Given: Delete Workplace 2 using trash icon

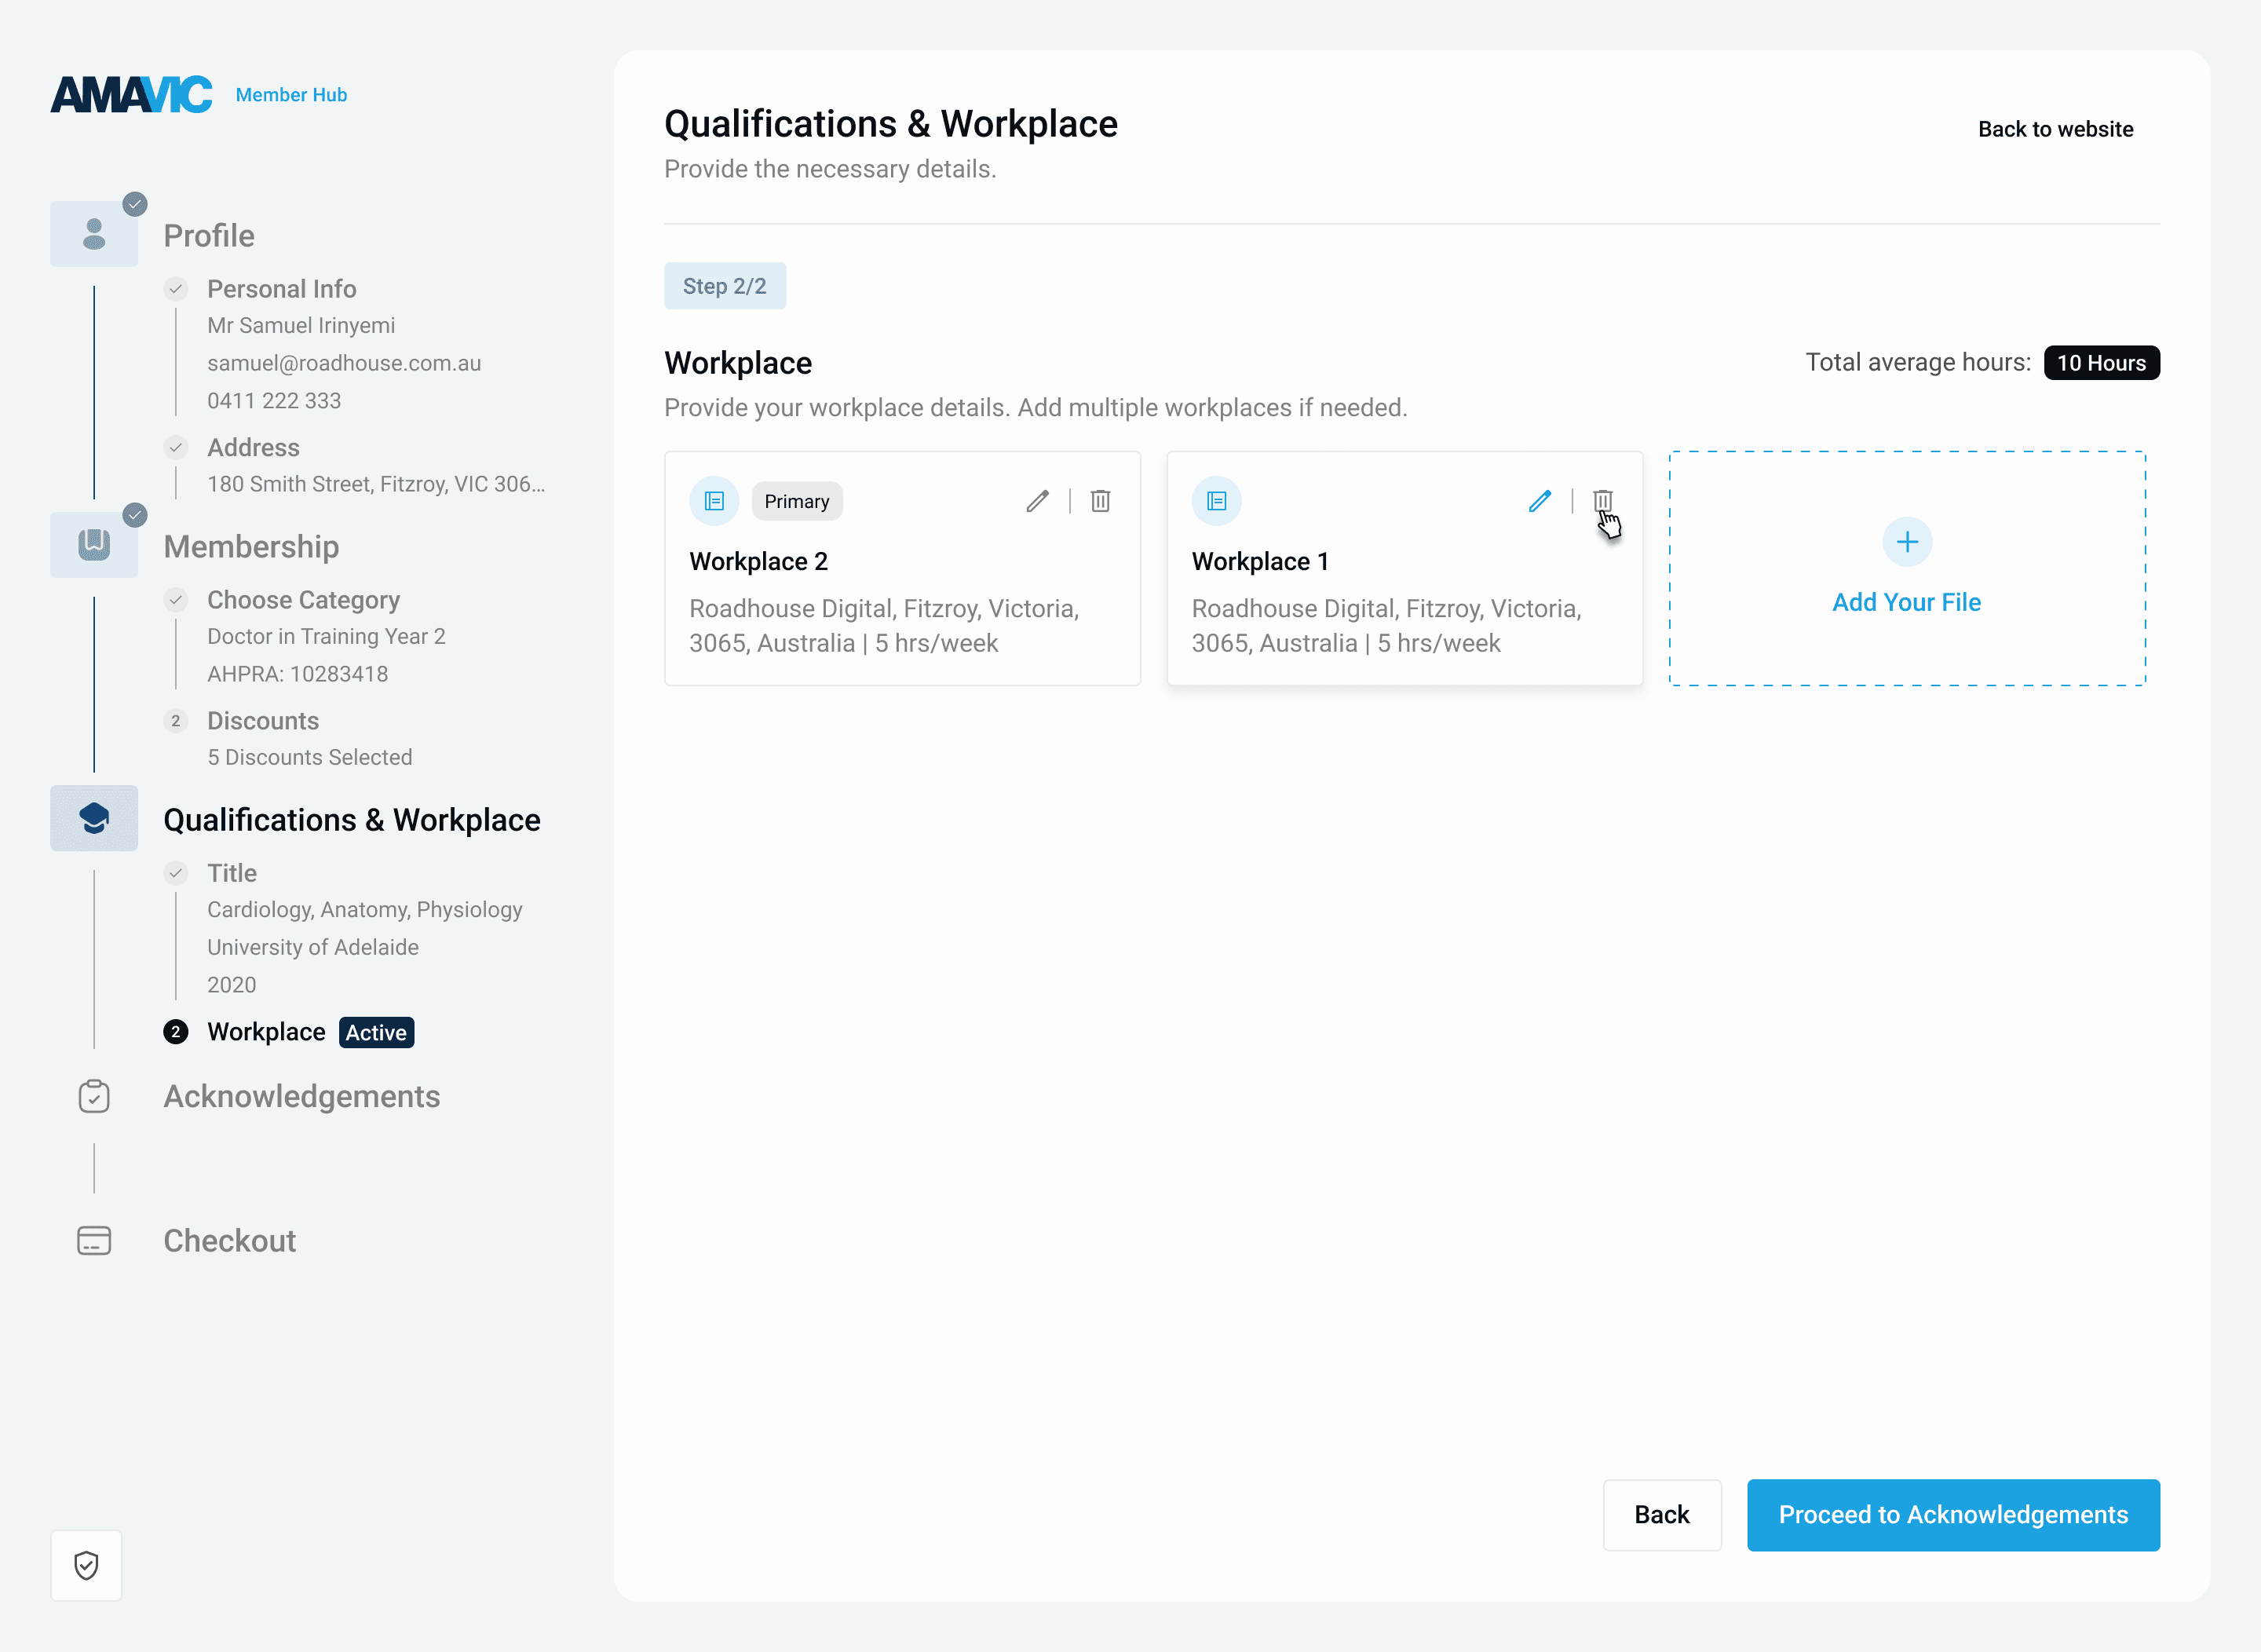Looking at the screenshot, I should [1100, 501].
